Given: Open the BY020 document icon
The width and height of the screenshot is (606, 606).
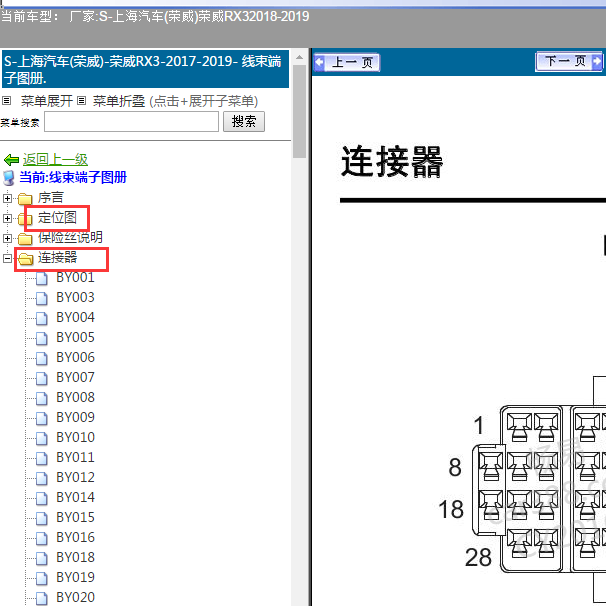Looking at the screenshot, I should pyautogui.click(x=42, y=598).
